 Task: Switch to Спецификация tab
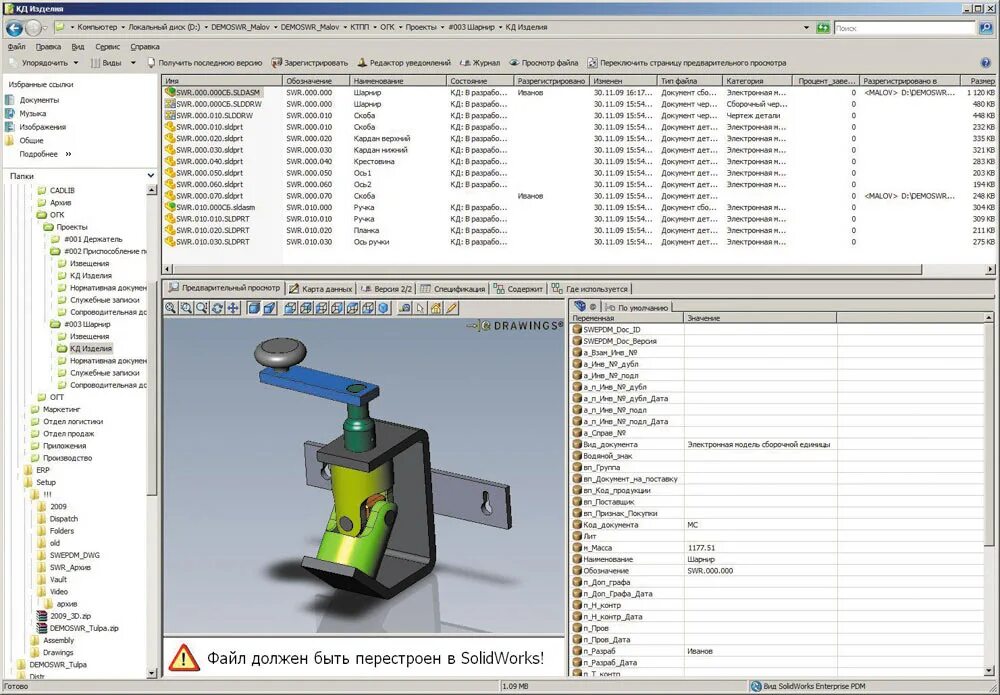tap(453, 289)
